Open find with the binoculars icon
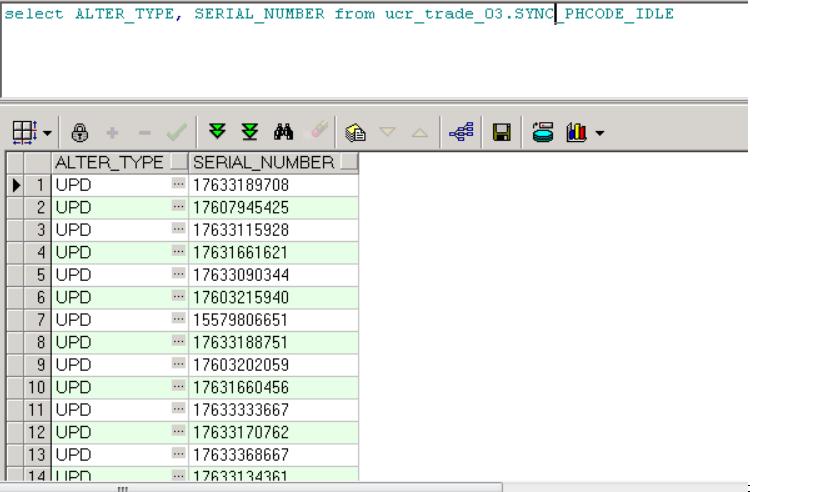The width and height of the screenshot is (821, 492). [x=283, y=132]
